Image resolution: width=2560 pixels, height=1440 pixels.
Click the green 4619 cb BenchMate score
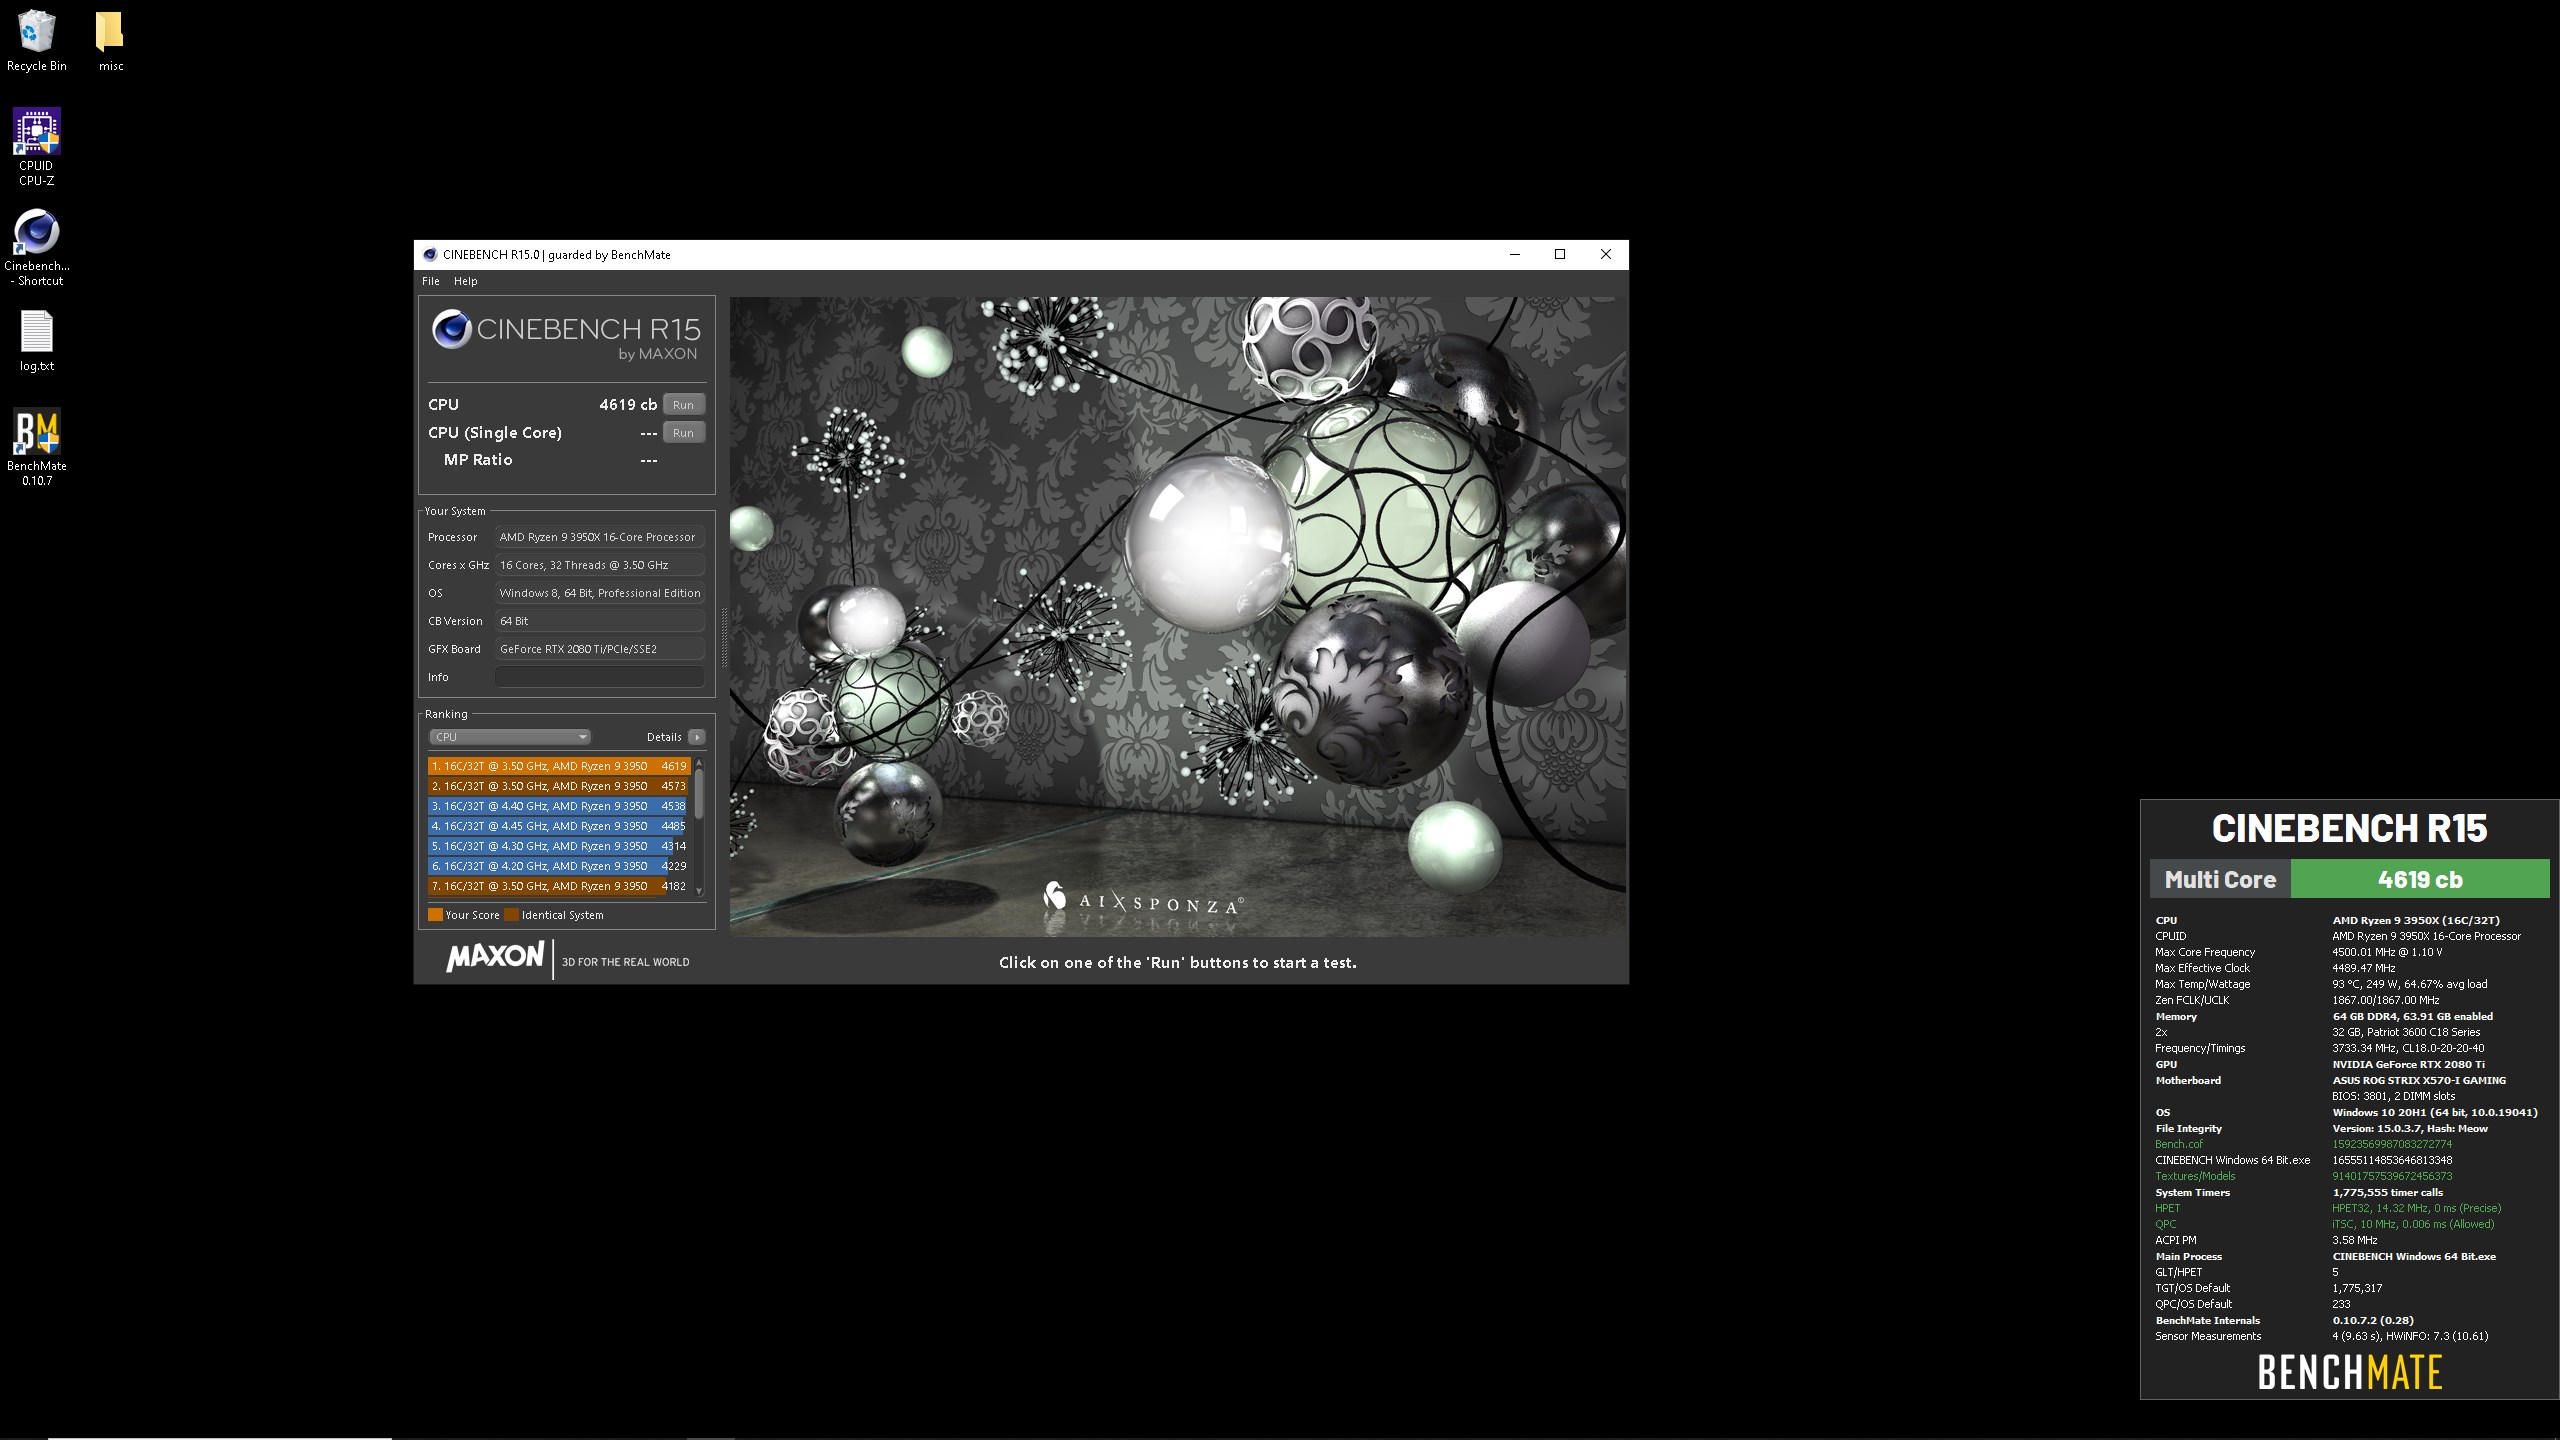pos(2419,880)
